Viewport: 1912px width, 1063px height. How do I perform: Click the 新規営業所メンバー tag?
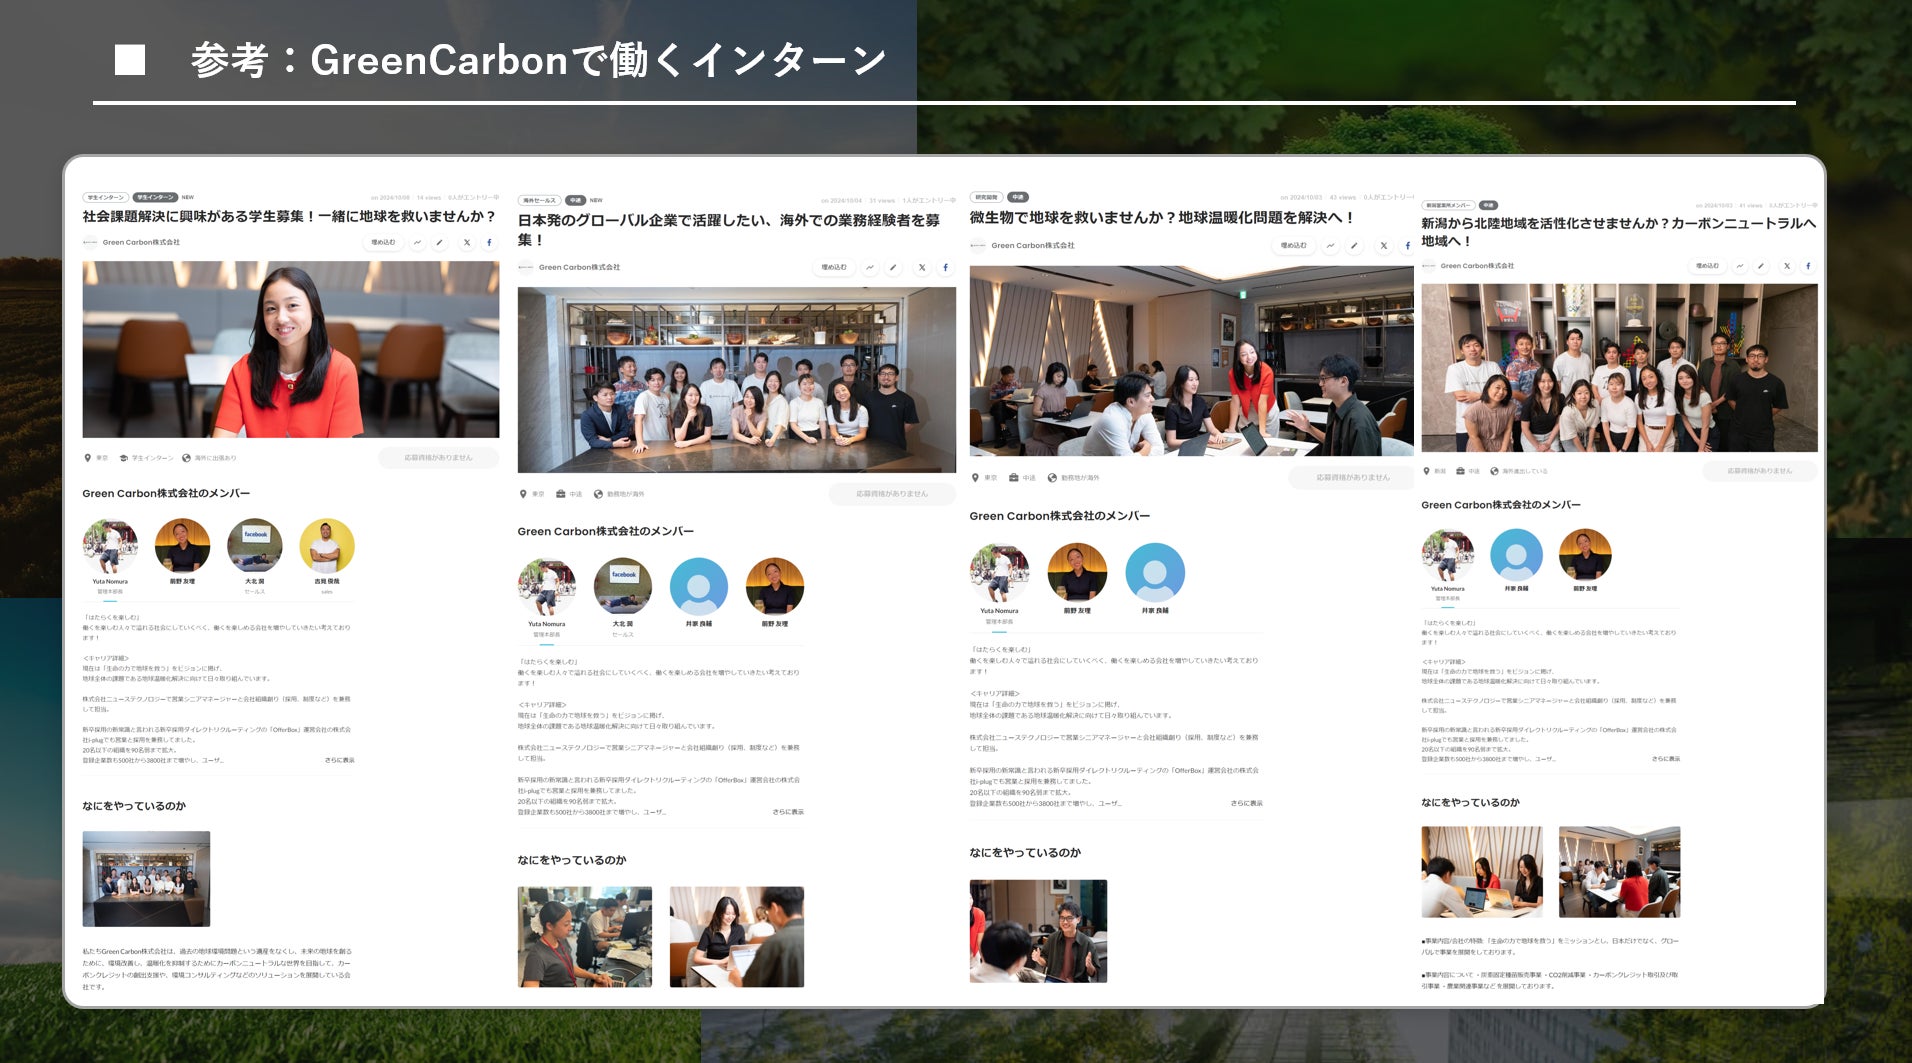[x=1448, y=205]
